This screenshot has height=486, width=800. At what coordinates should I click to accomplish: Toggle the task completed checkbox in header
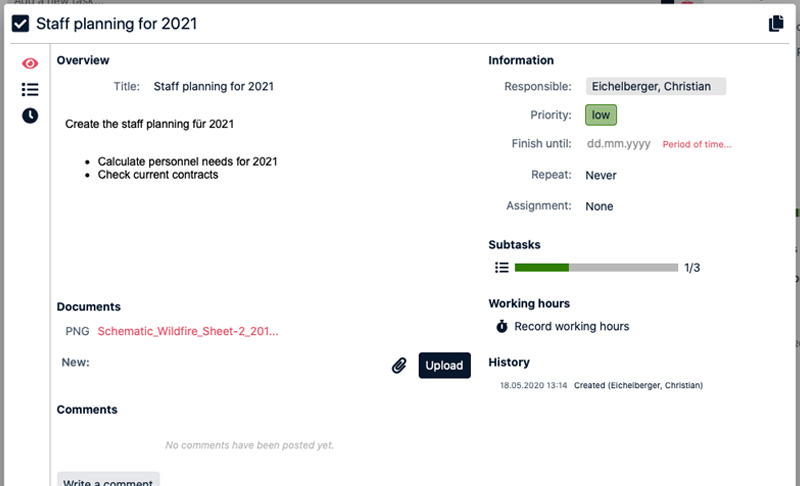(x=20, y=24)
